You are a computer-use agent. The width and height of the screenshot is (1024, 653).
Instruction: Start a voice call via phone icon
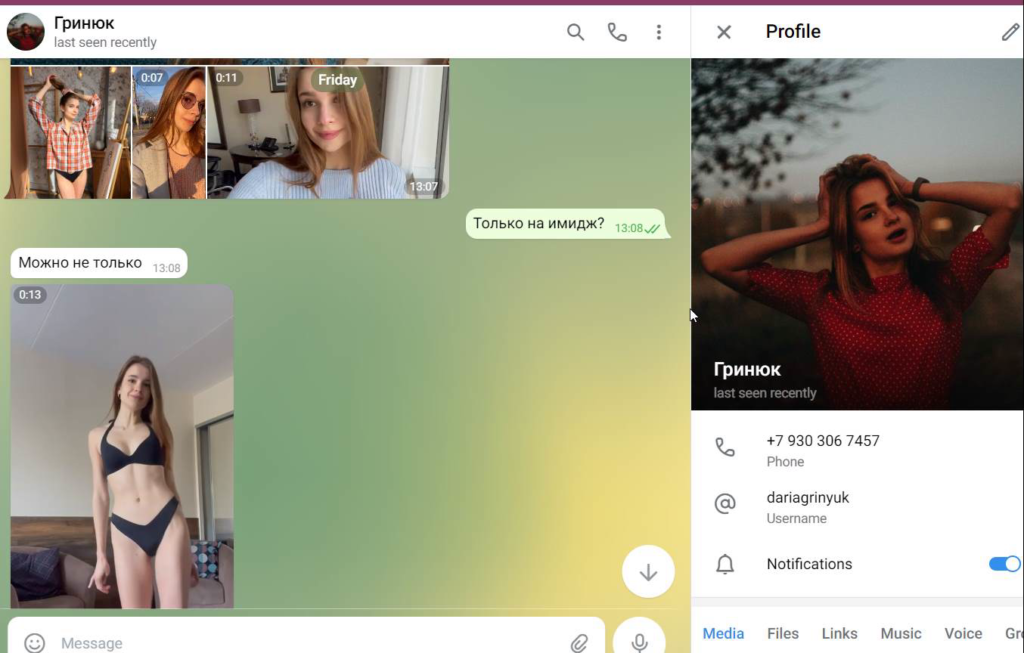617,32
